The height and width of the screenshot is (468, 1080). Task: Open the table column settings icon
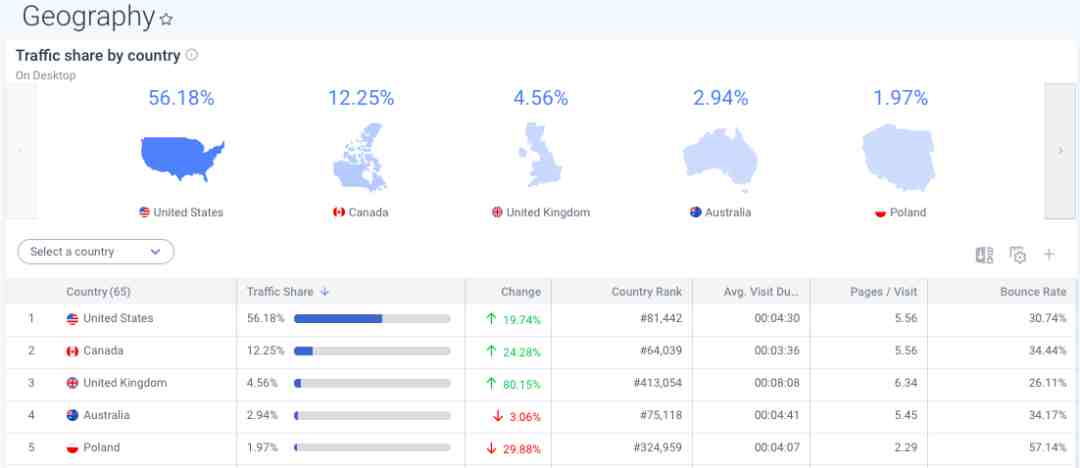pyautogui.click(x=1017, y=254)
